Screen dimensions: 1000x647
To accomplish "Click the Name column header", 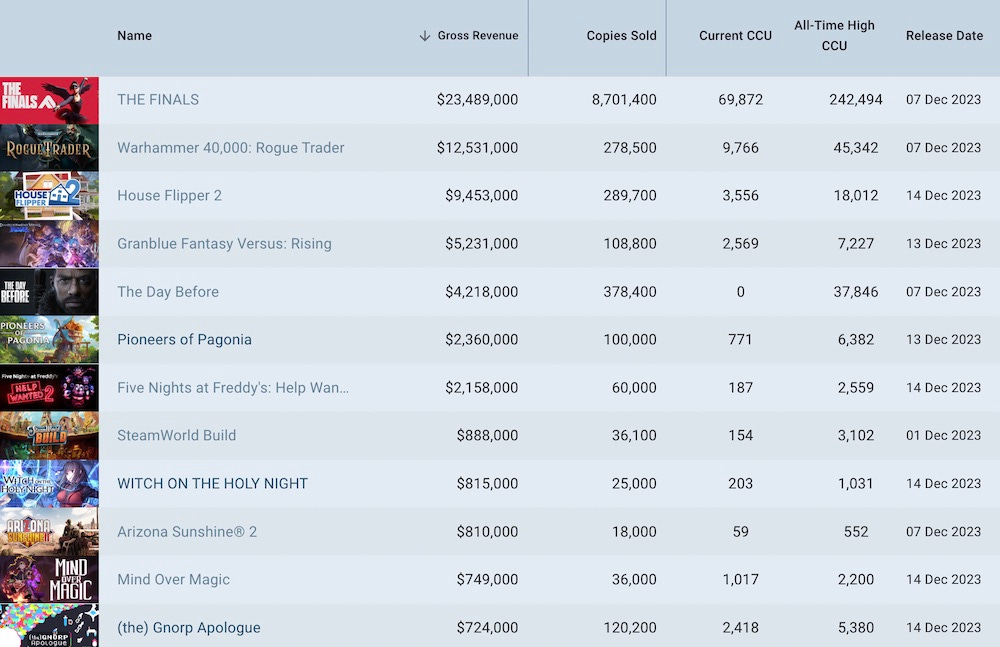I will (135, 36).
